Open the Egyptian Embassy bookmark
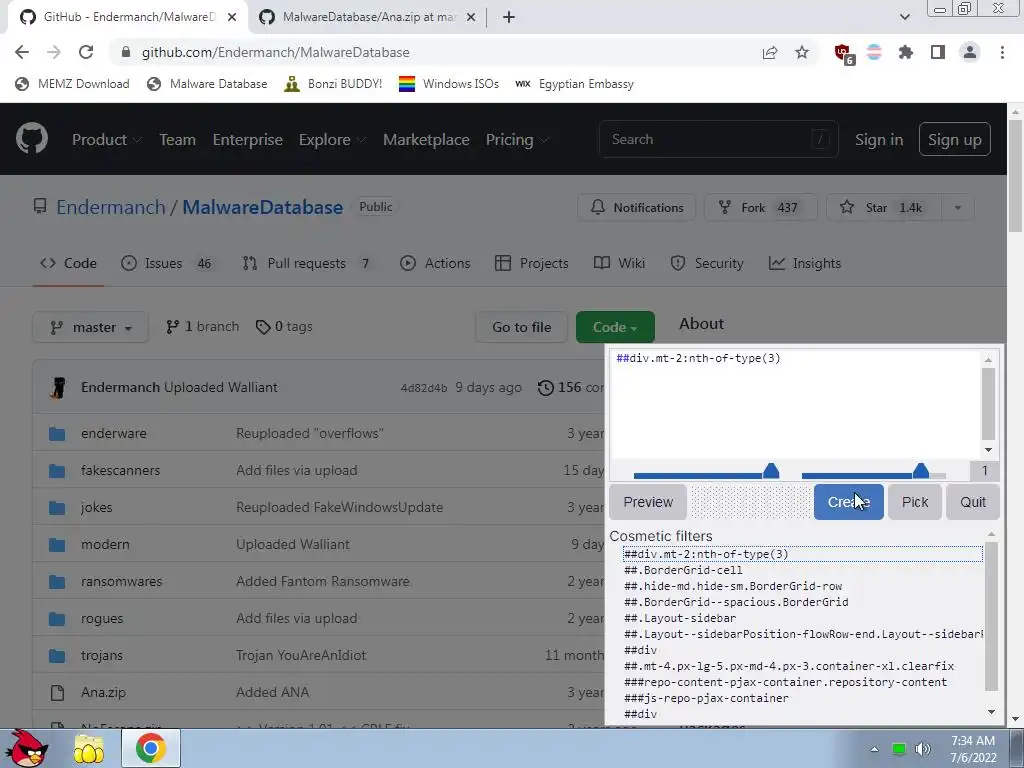 click(575, 84)
